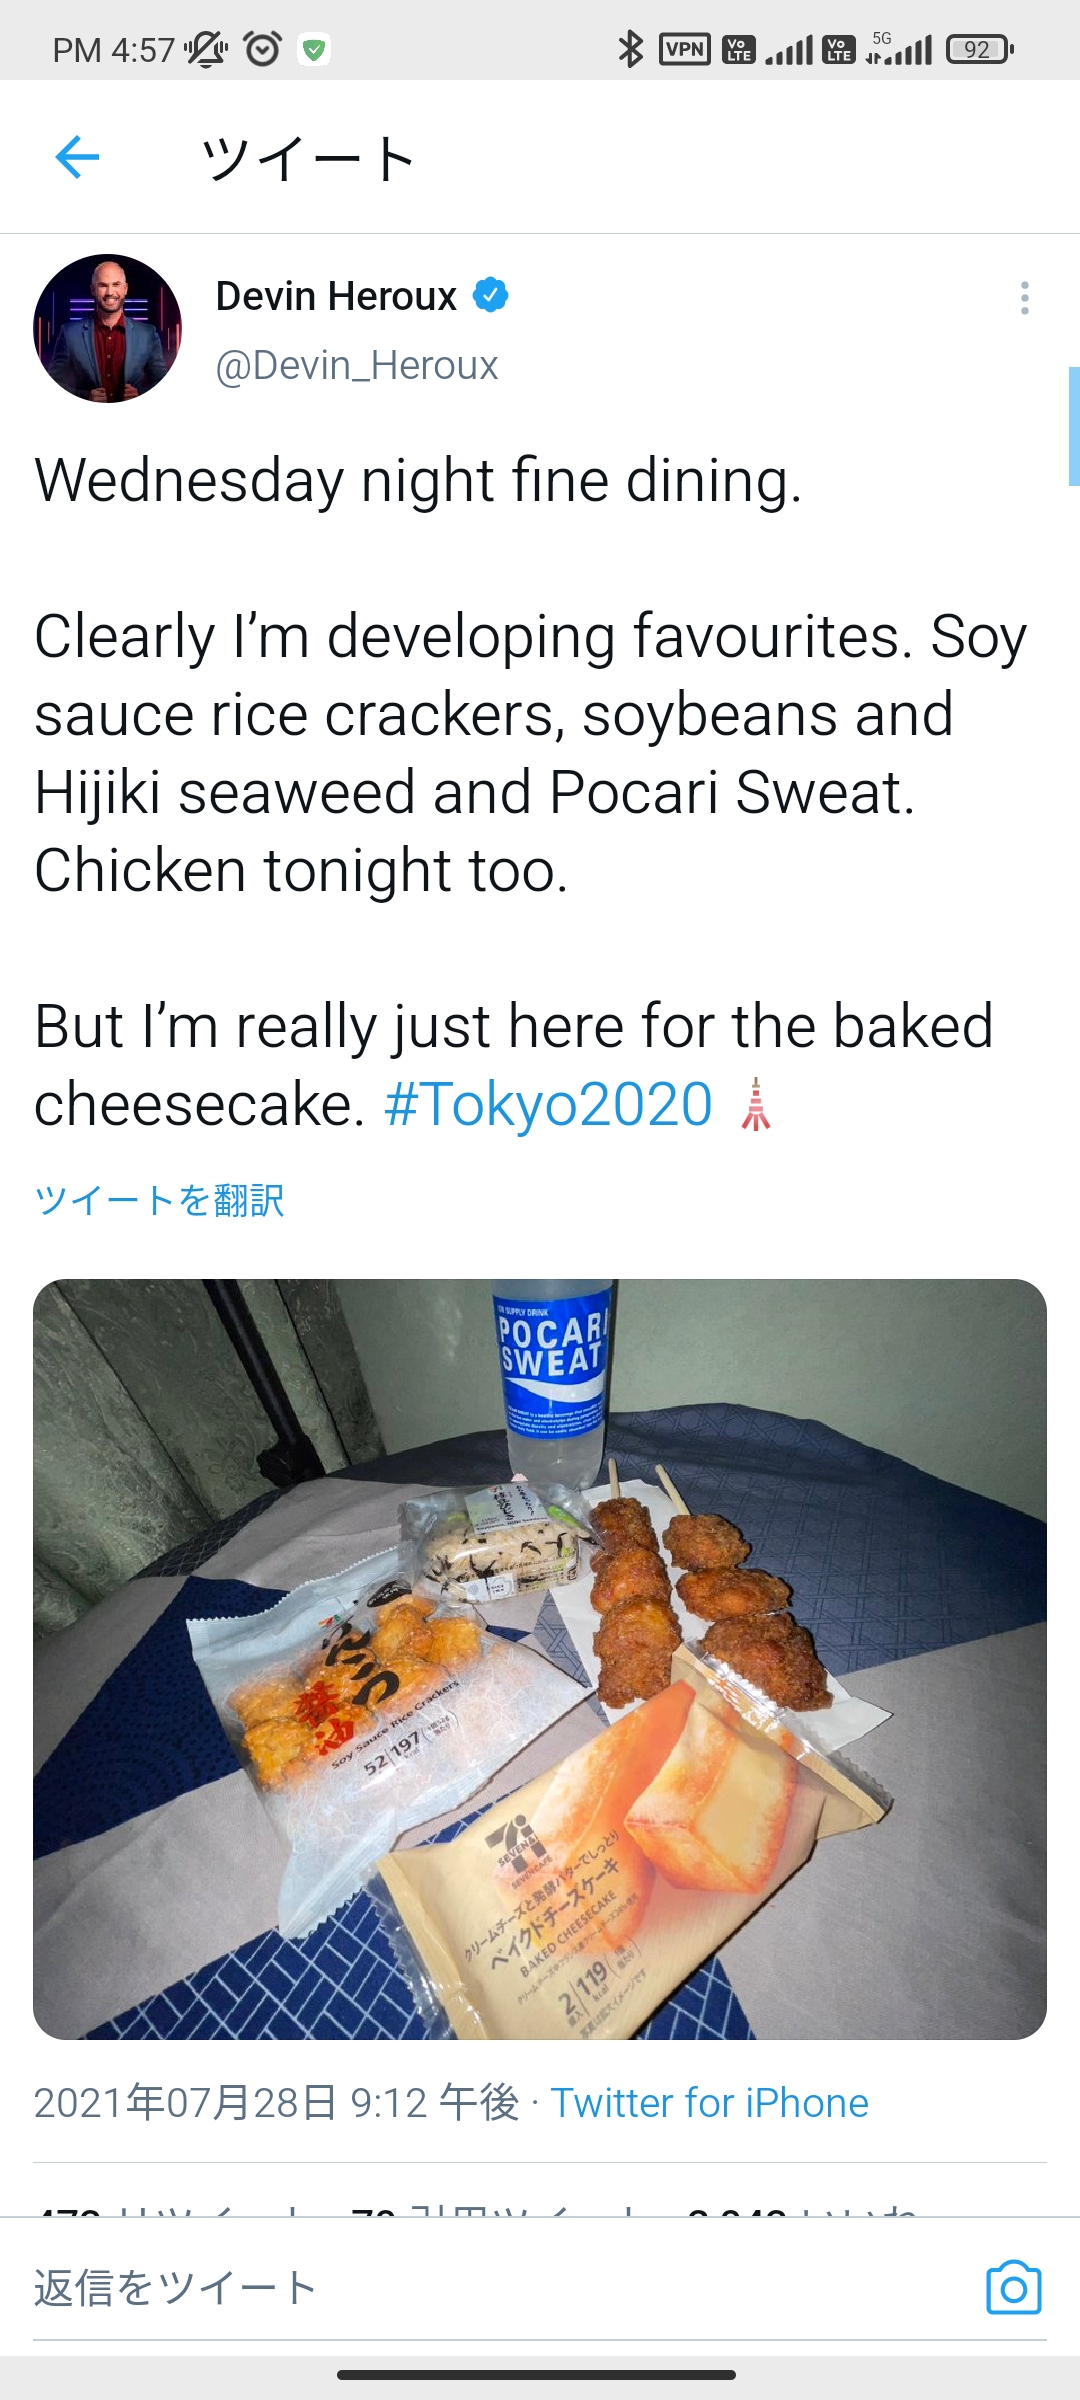The width and height of the screenshot is (1080, 2400).
Task: Tap the green shield status icon
Action: click(314, 49)
